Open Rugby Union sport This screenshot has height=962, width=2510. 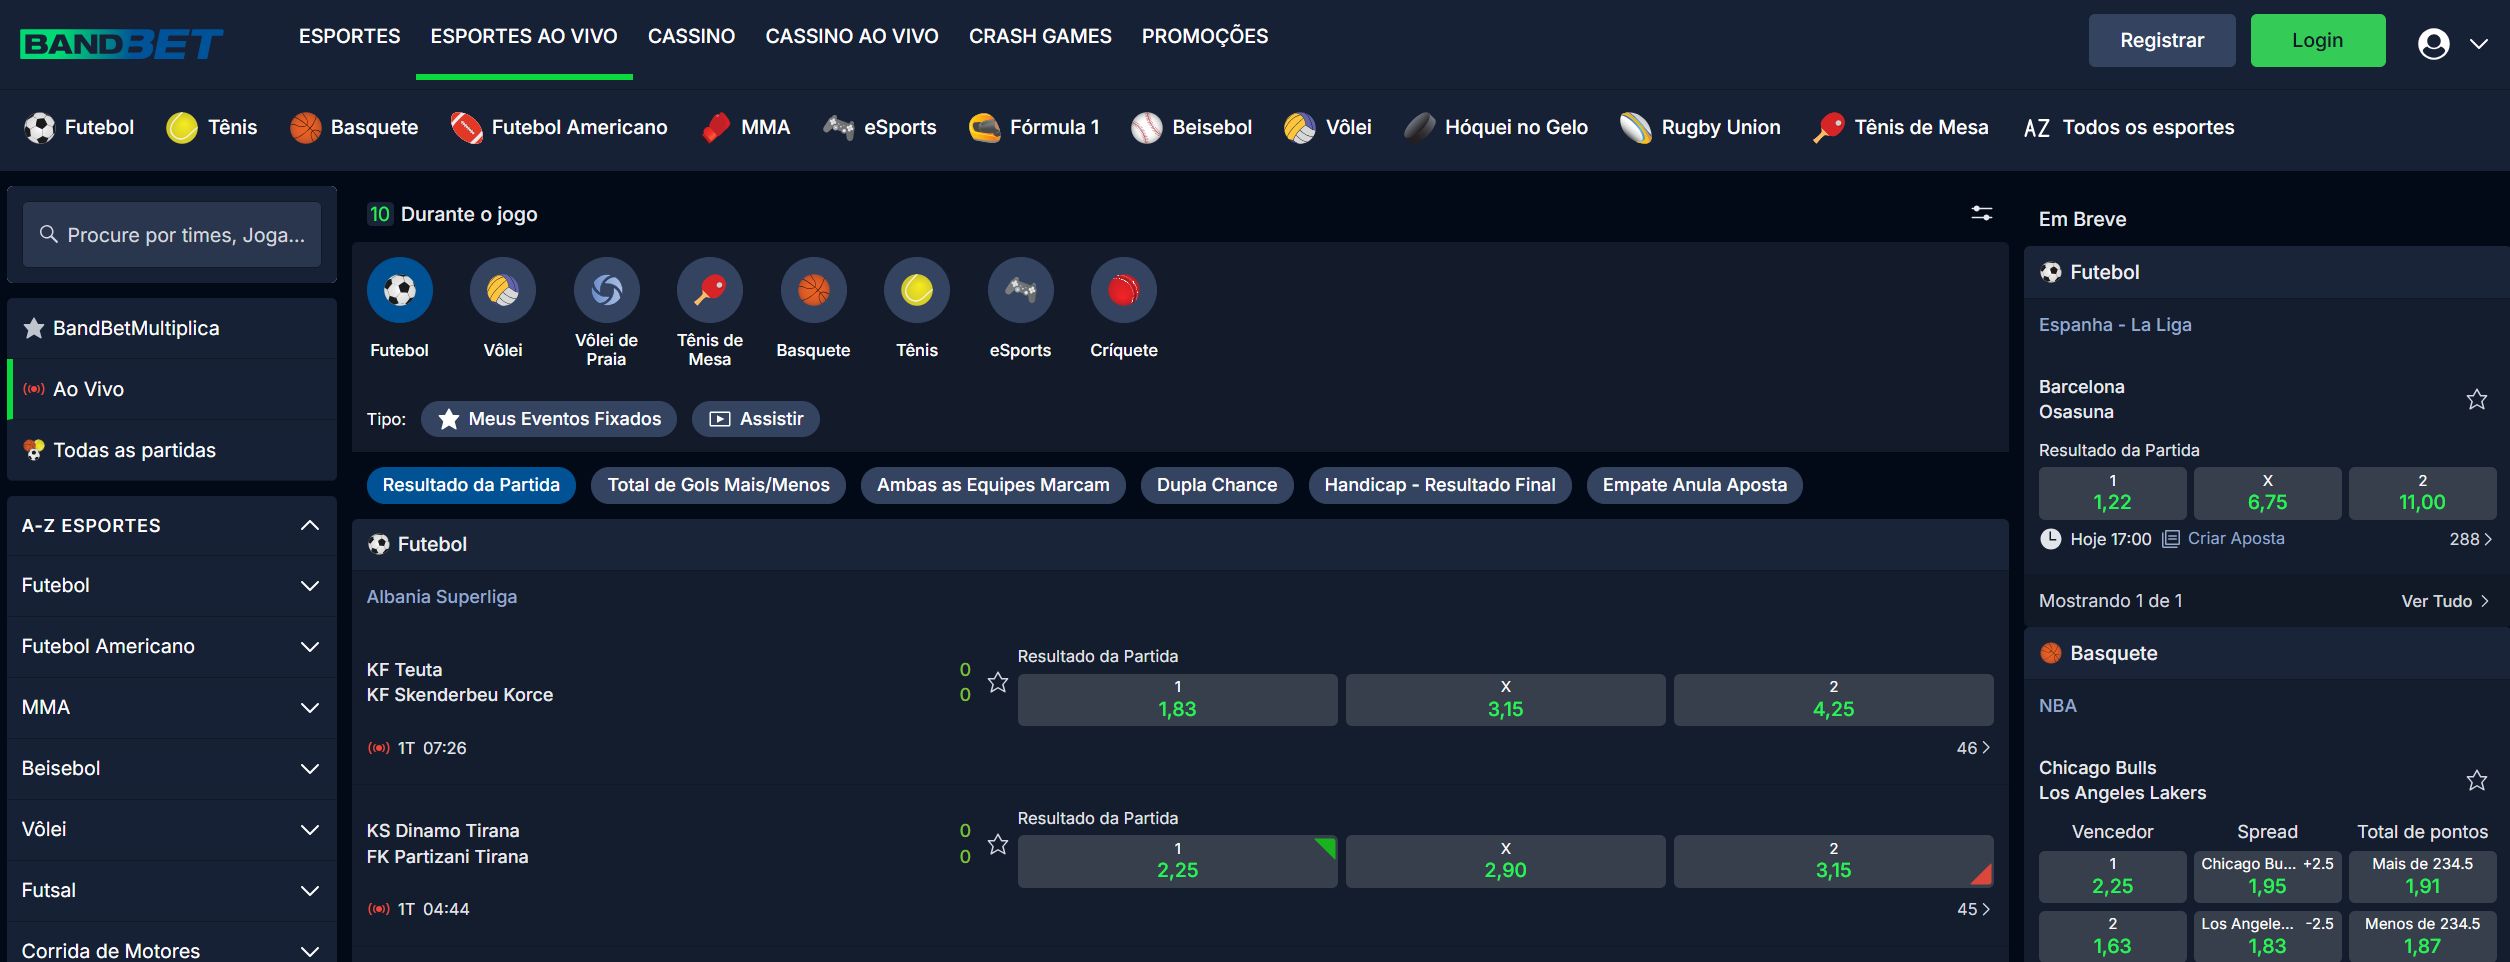[1700, 127]
